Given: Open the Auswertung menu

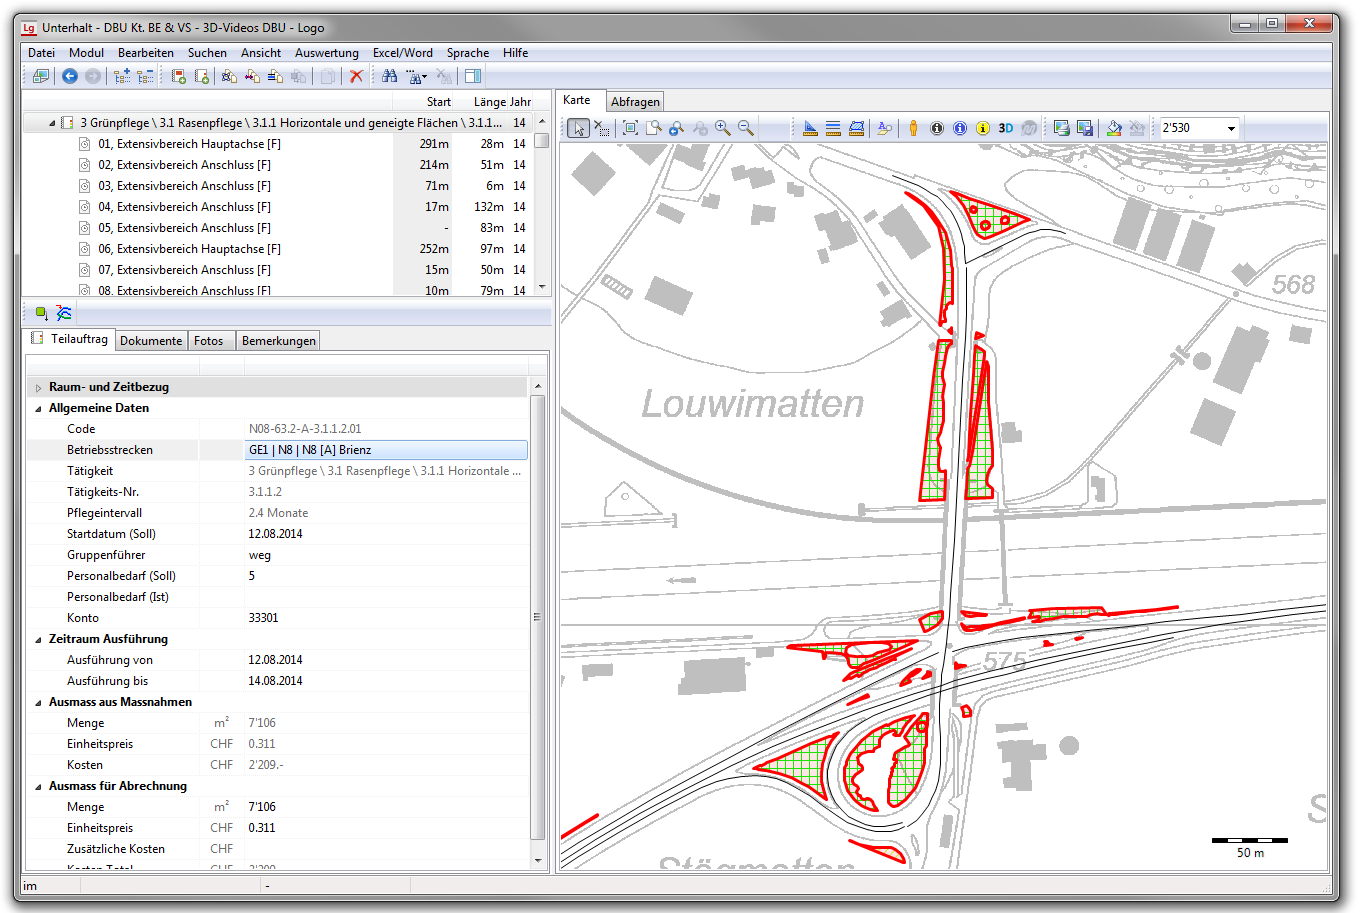Looking at the screenshot, I should point(326,53).
